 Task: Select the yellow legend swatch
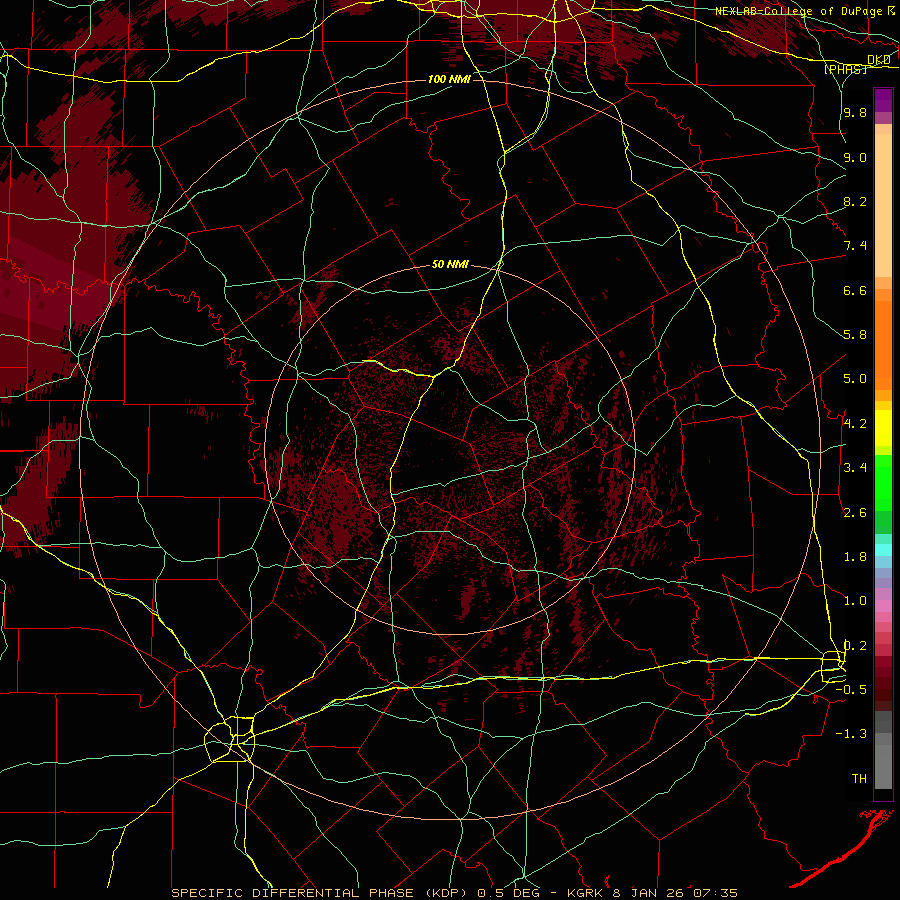tap(883, 428)
